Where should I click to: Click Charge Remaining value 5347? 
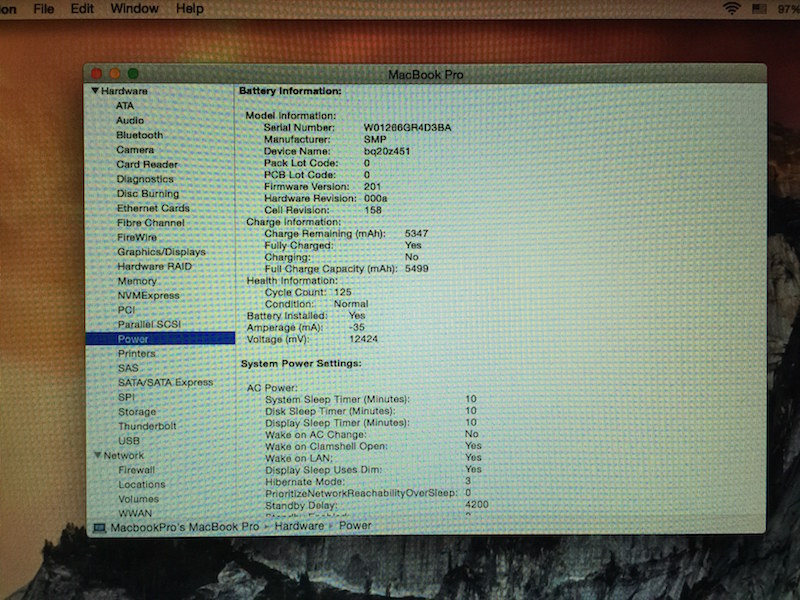pos(416,233)
